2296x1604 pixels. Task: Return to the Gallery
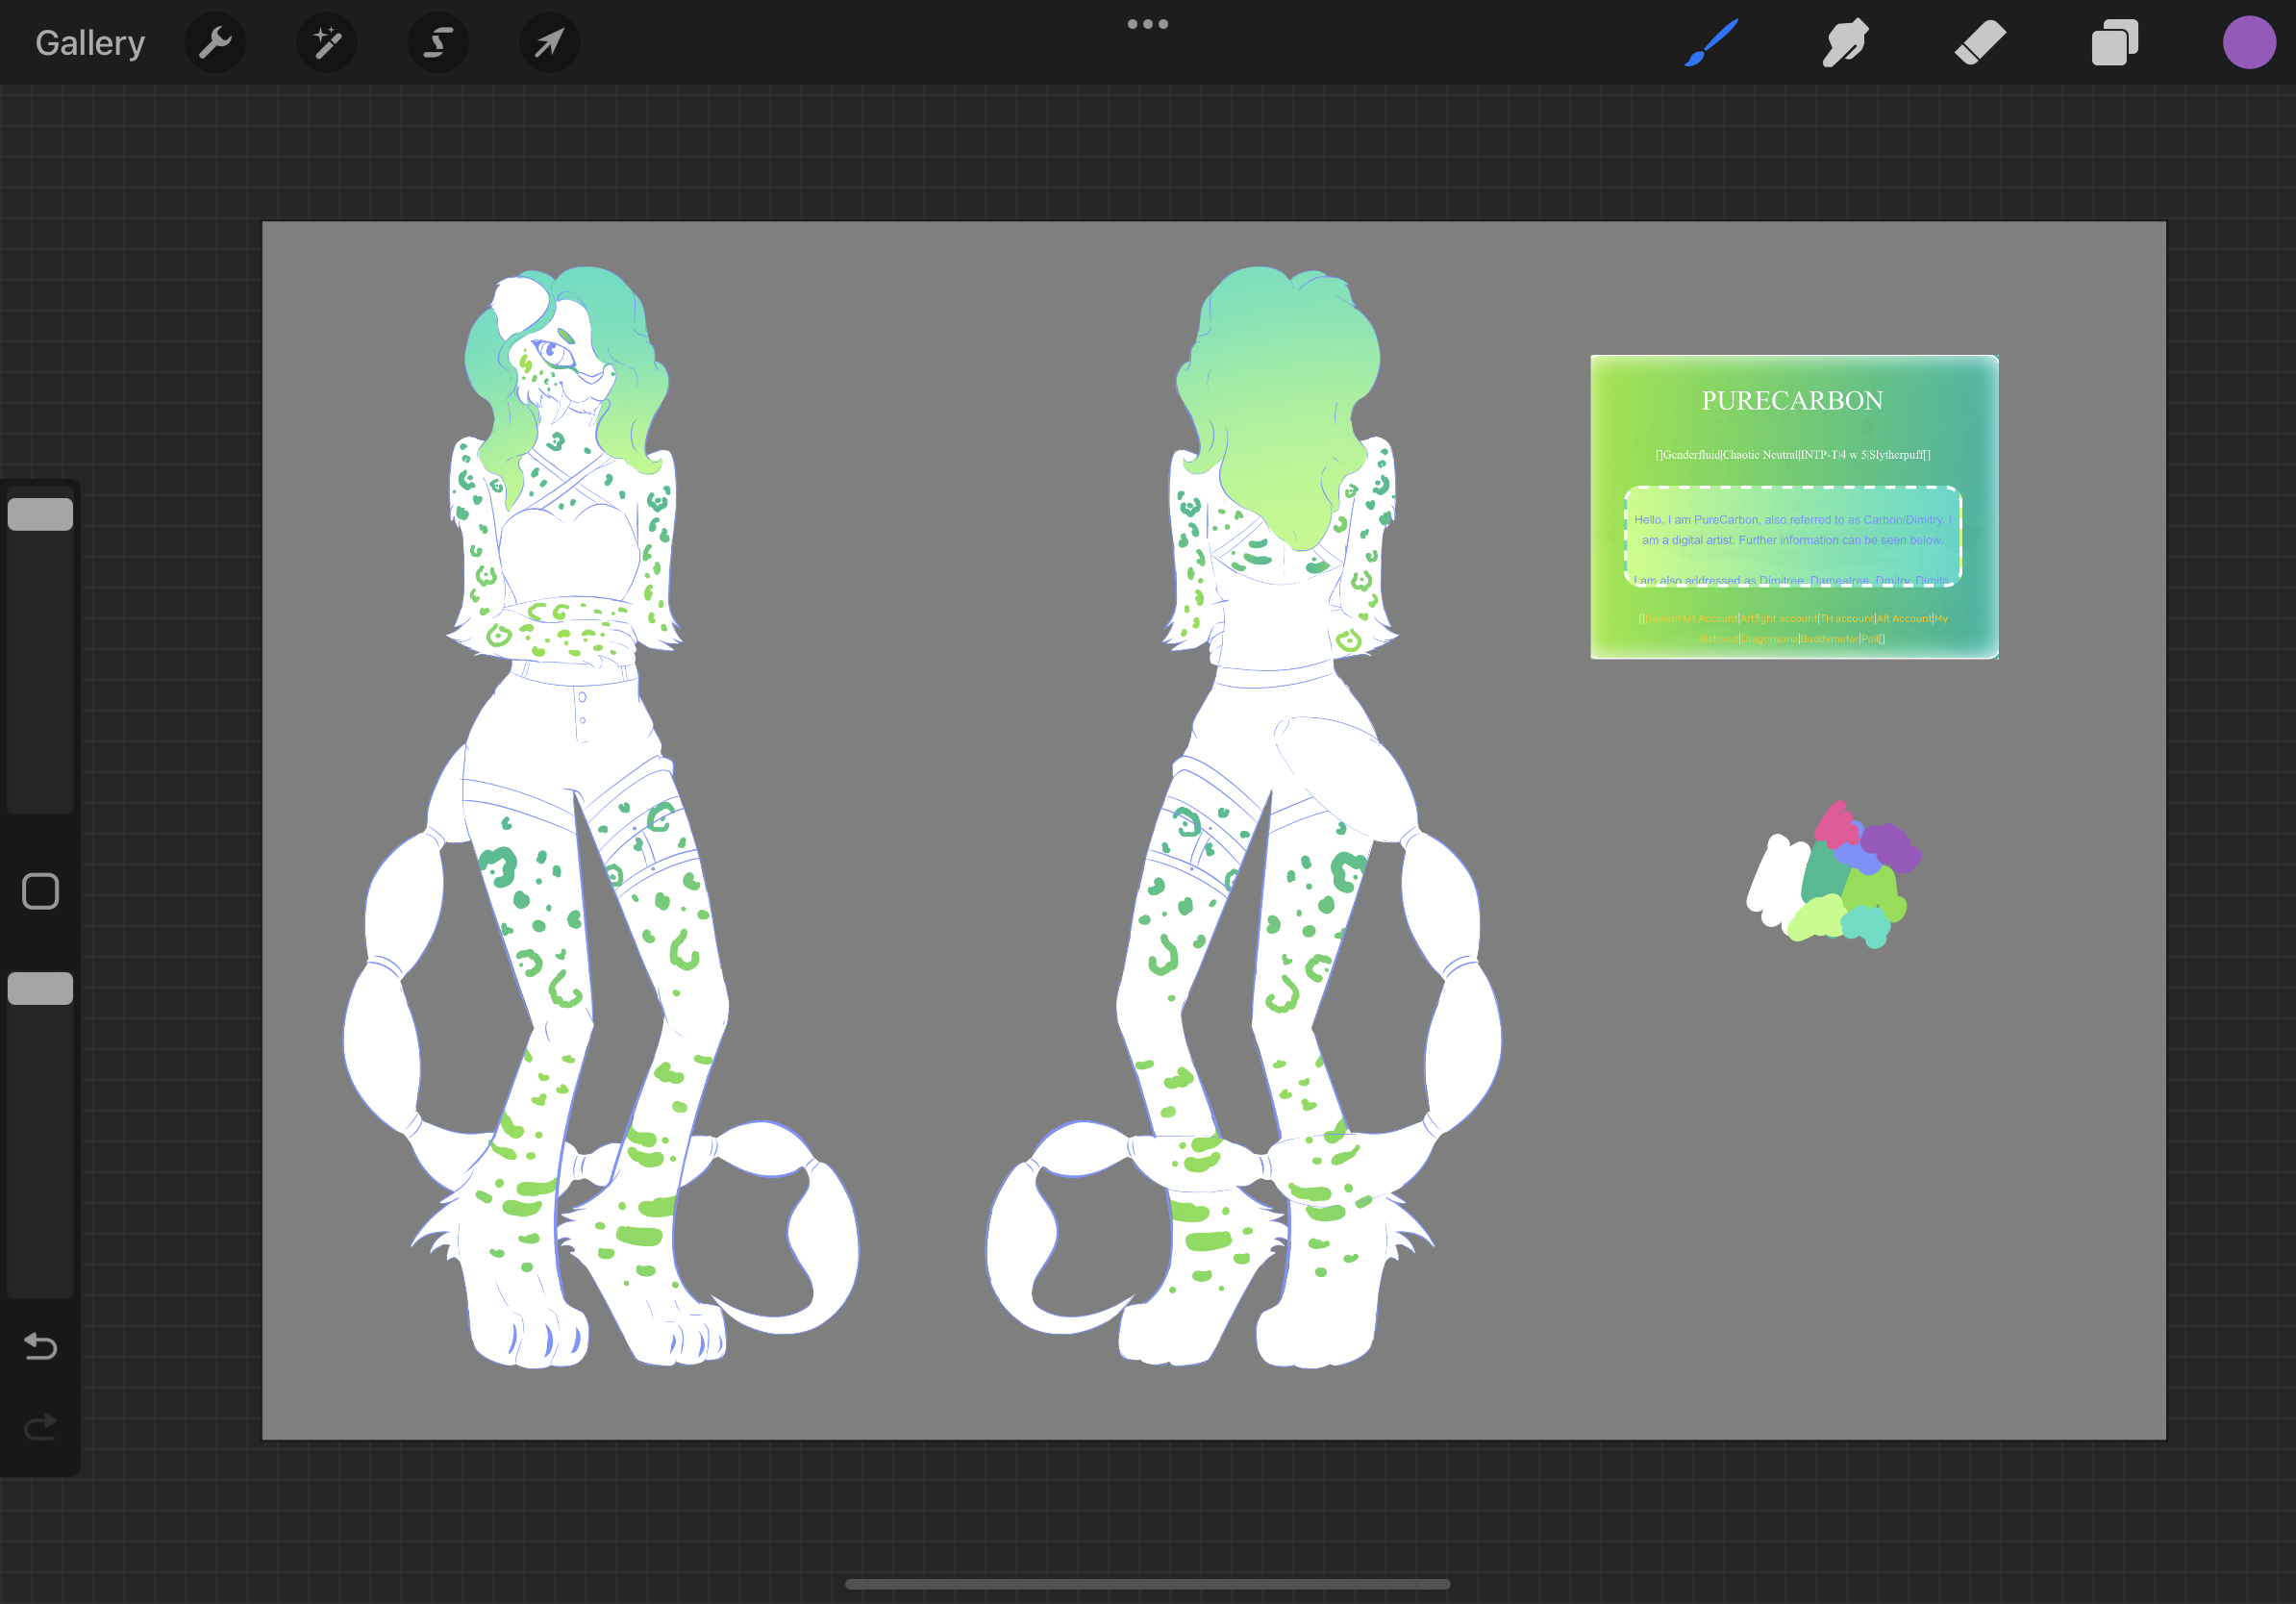pyautogui.click(x=89, y=42)
